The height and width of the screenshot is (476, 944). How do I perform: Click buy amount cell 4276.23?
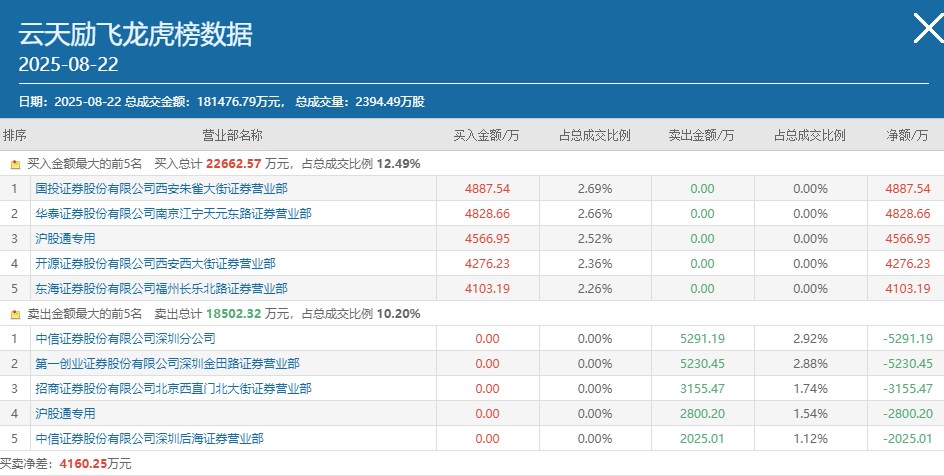click(487, 264)
